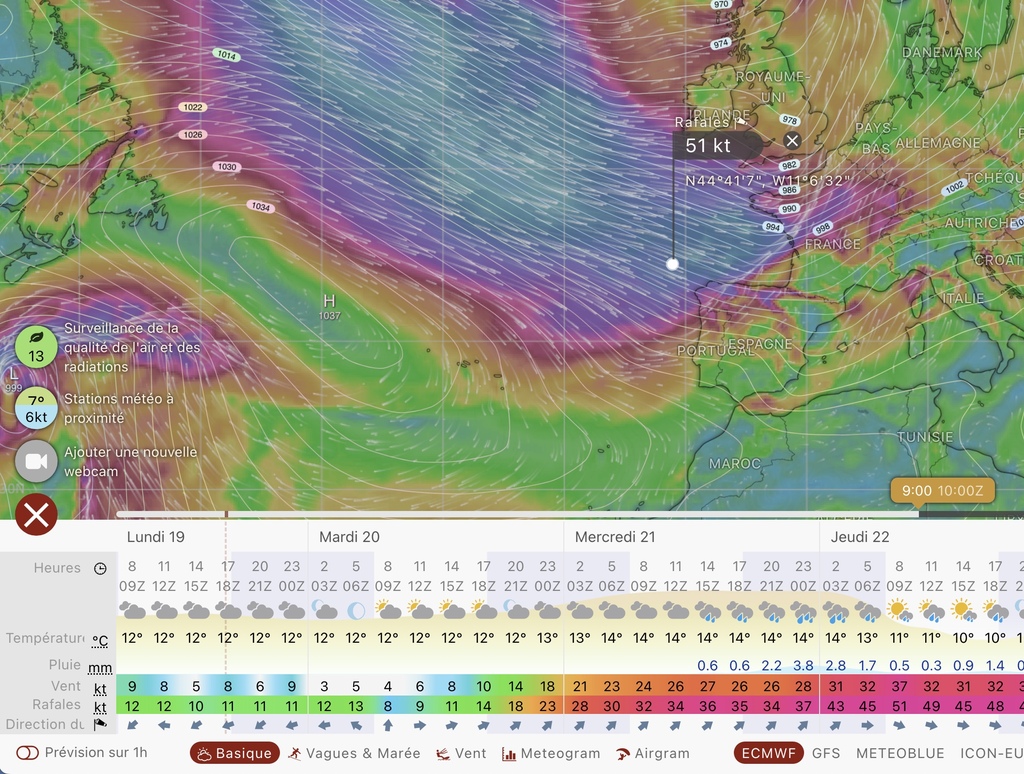The height and width of the screenshot is (774, 1024).
Task: Click the white location marker on the map
Action: 672,264
